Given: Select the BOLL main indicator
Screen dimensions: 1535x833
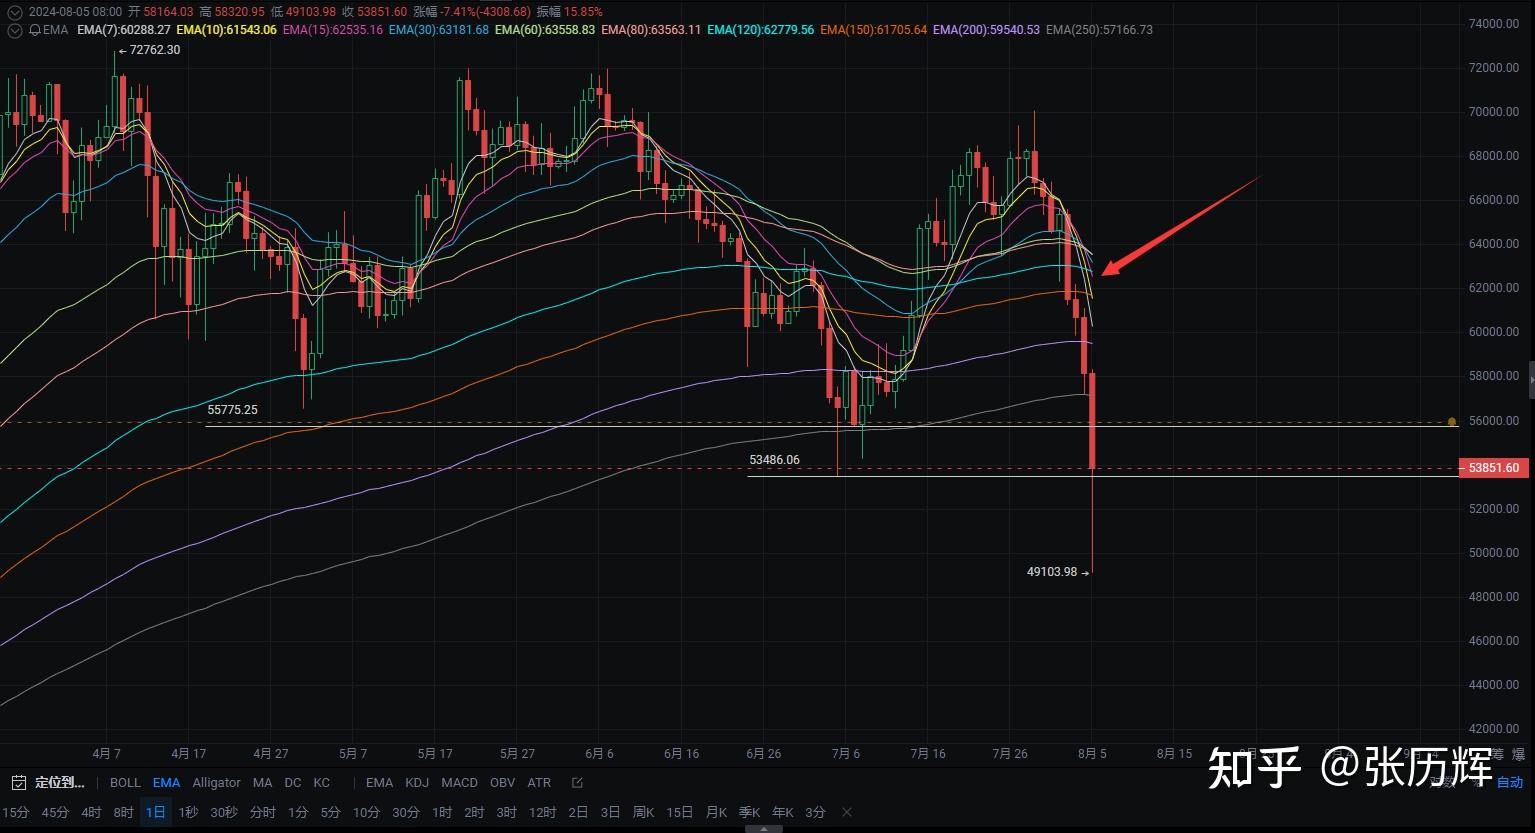Looking at the screenshot, I should (125, 783).
